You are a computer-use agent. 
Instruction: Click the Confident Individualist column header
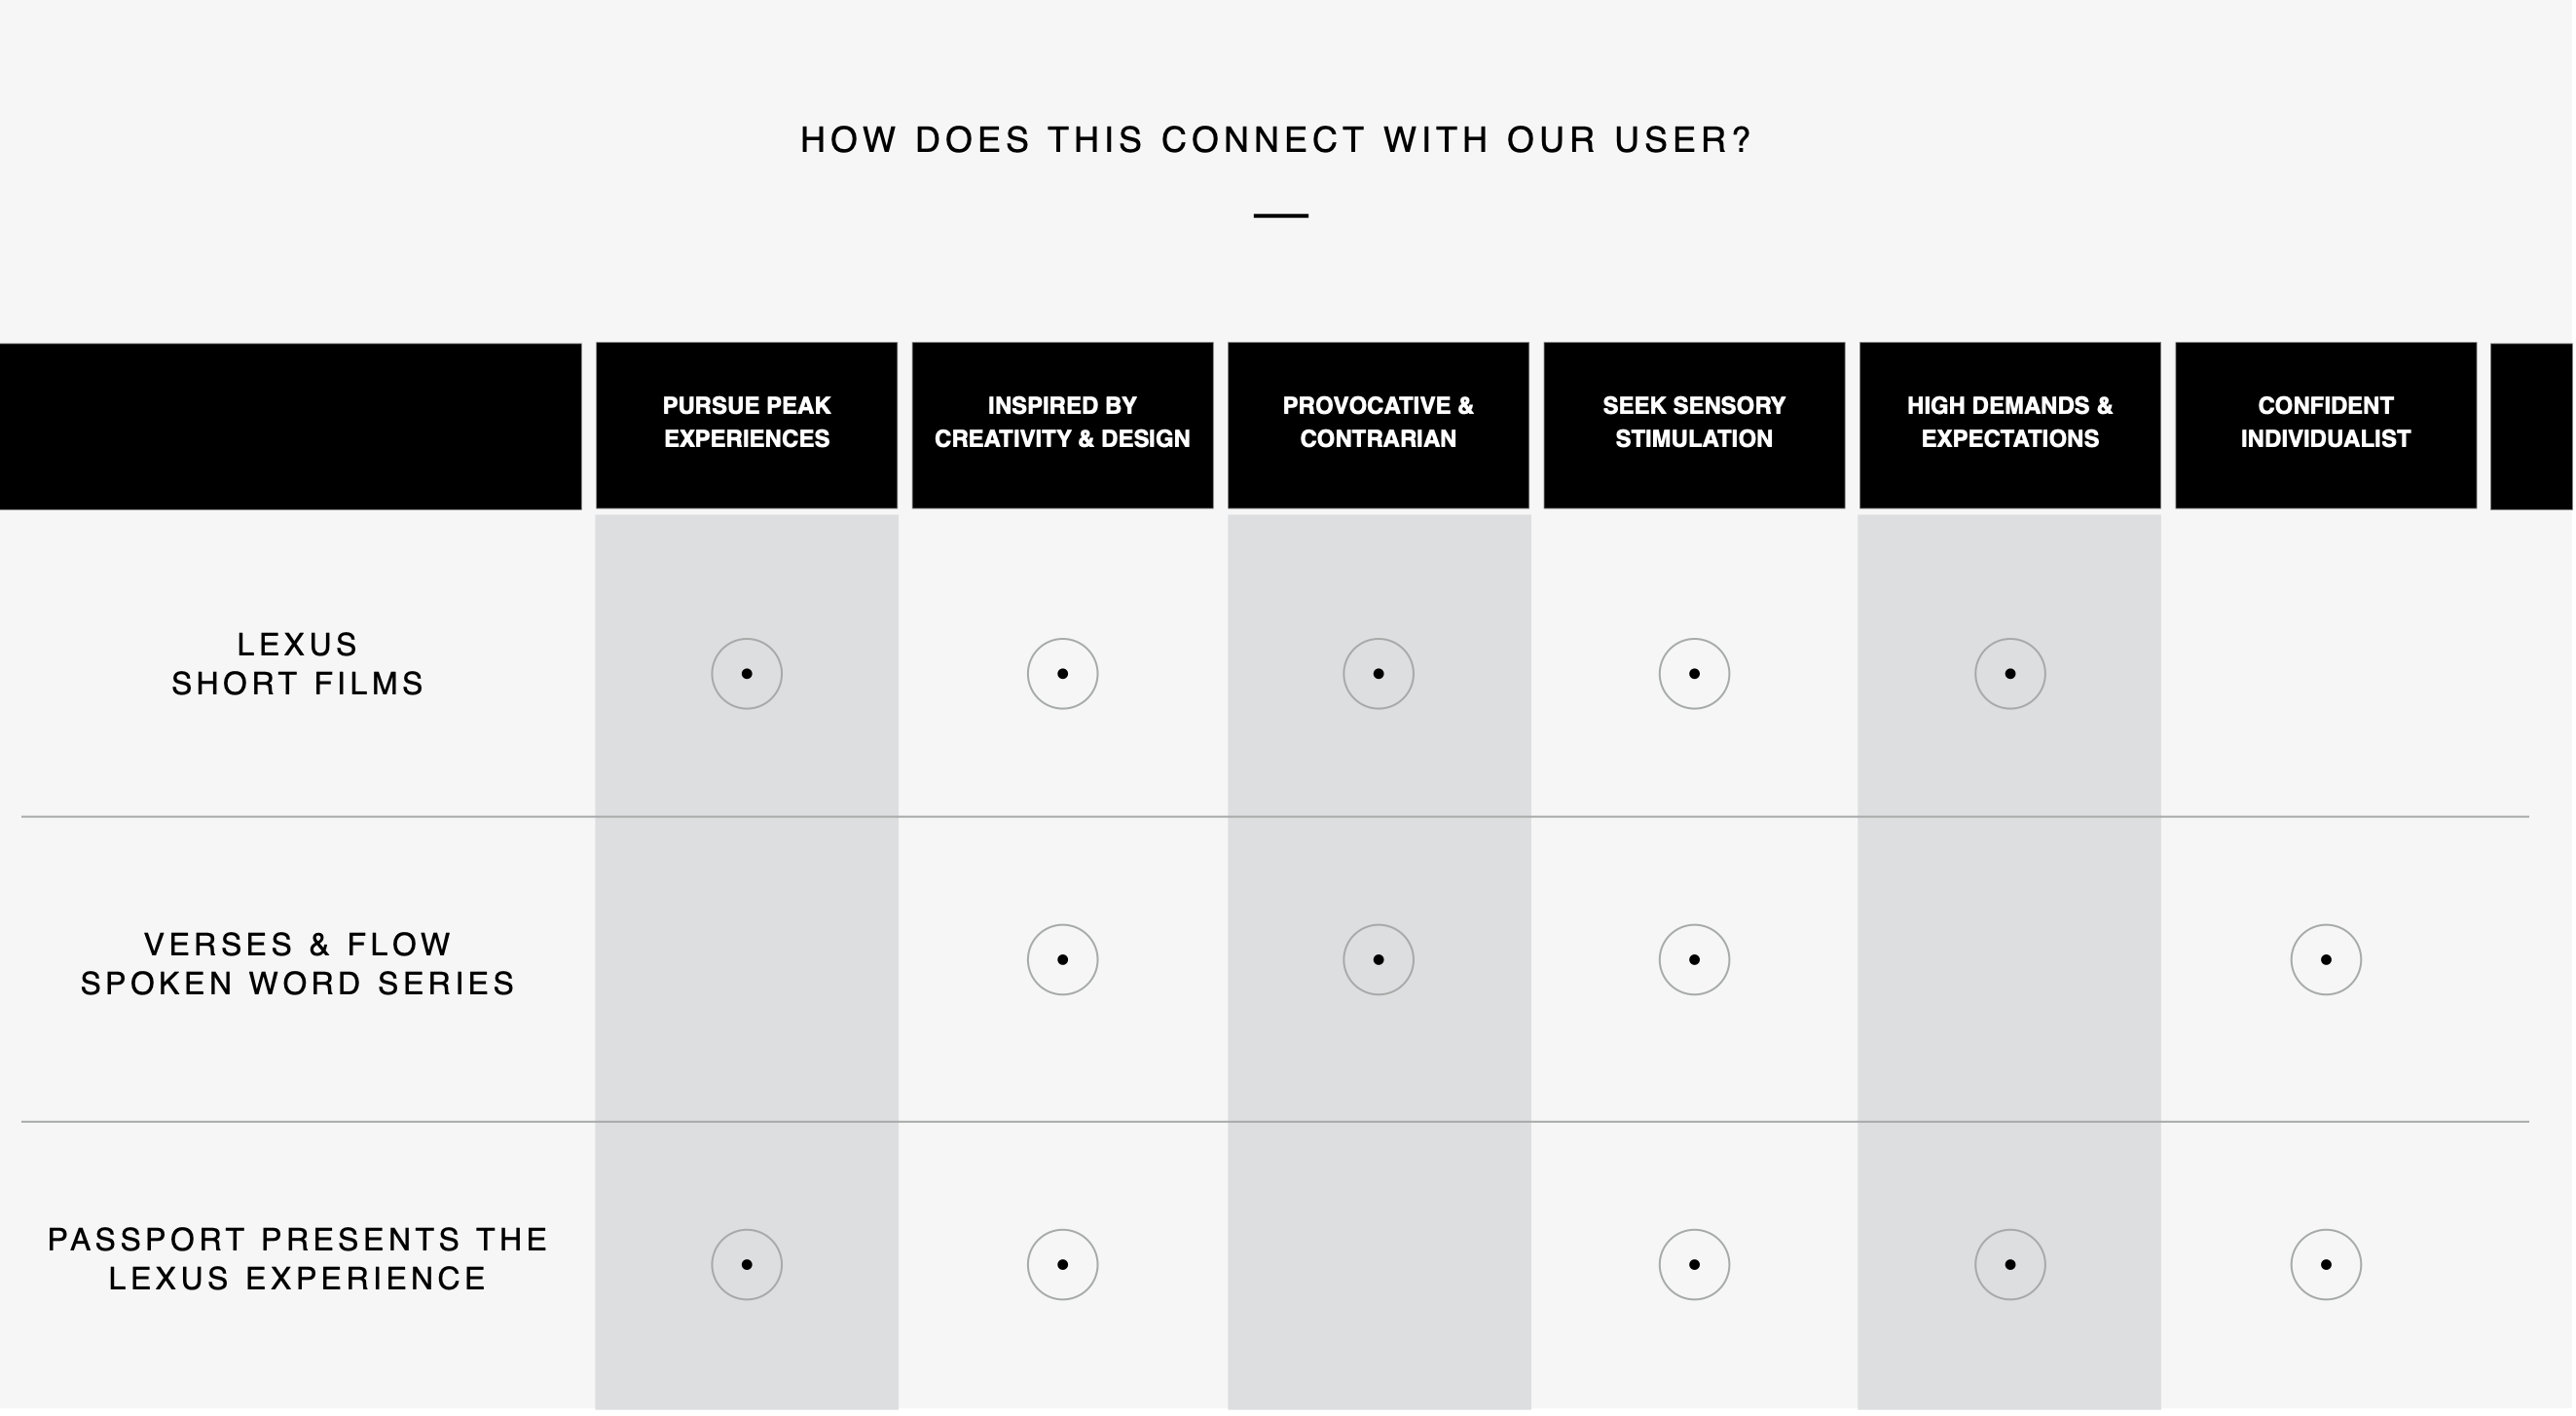coord(2327,426)
